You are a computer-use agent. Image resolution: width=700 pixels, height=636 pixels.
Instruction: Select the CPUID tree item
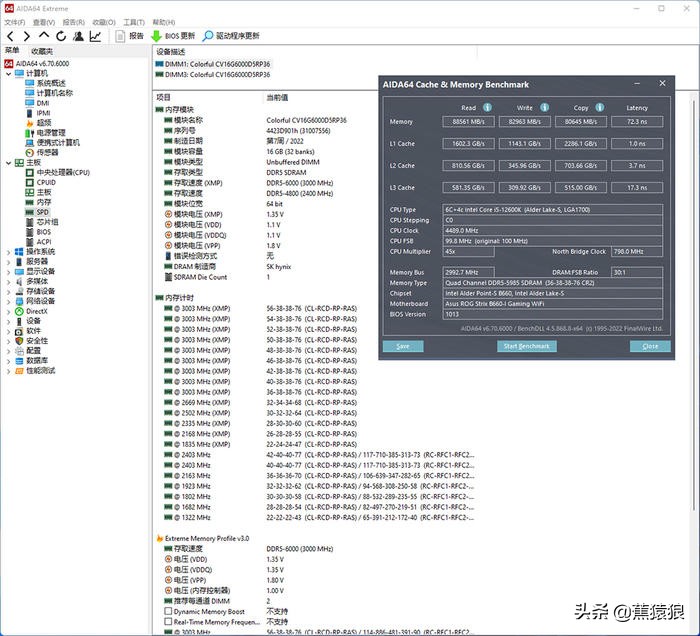pos(46,182)
